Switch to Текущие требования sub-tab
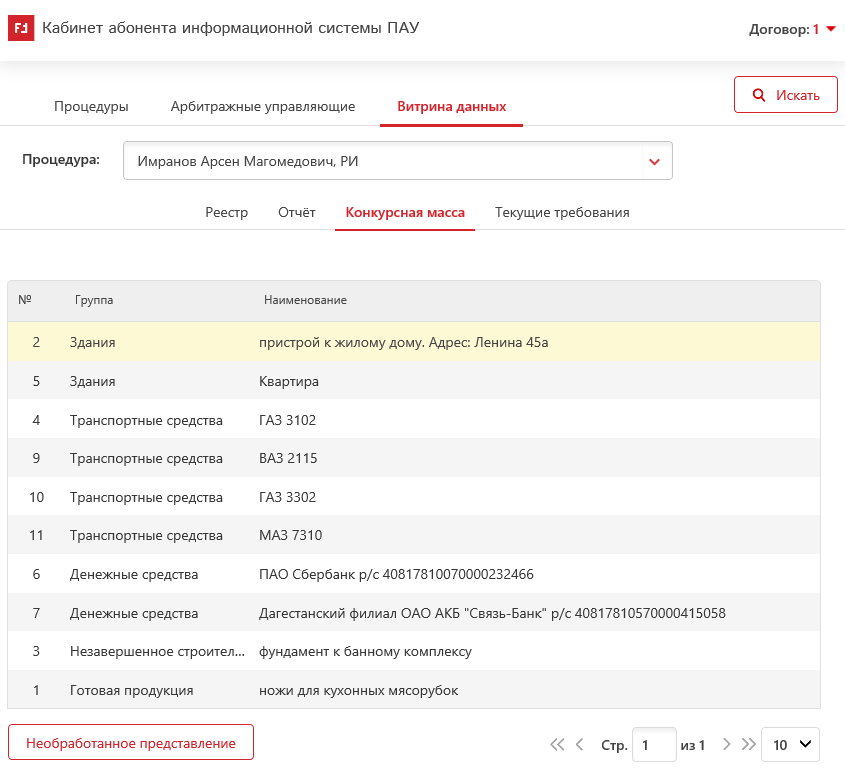Viewport: 845px width, 769px height. [562, 212]
